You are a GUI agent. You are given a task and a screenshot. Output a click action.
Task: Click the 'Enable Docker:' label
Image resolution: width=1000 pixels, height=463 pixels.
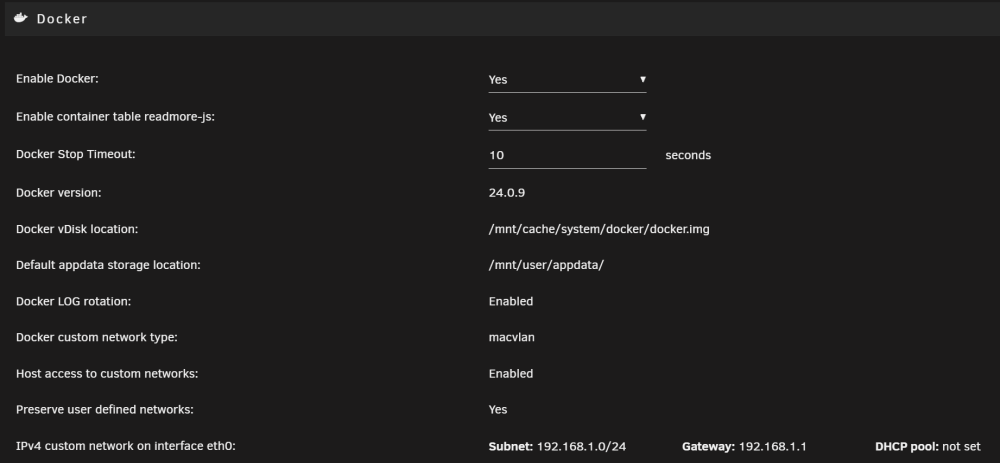click(x=57, y=79)
